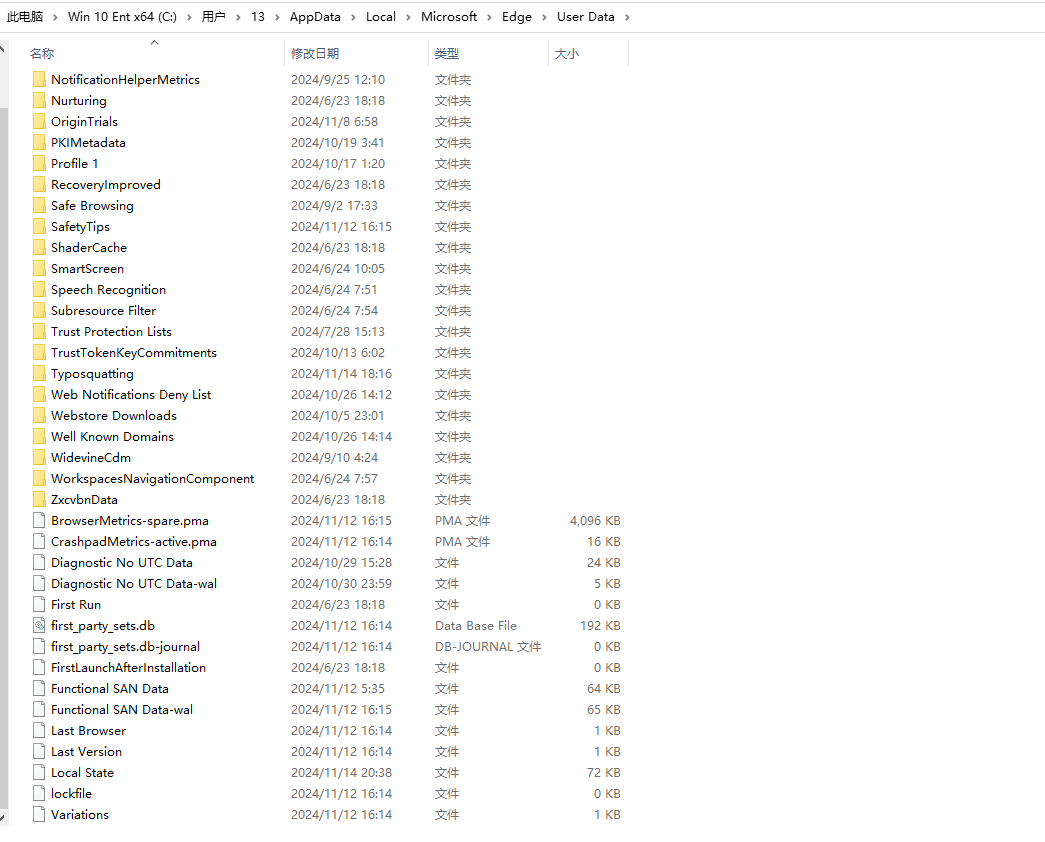Click the Profile 1 folder icon
The height and width of the screenshot is (842, 1045).
(39, 163)
